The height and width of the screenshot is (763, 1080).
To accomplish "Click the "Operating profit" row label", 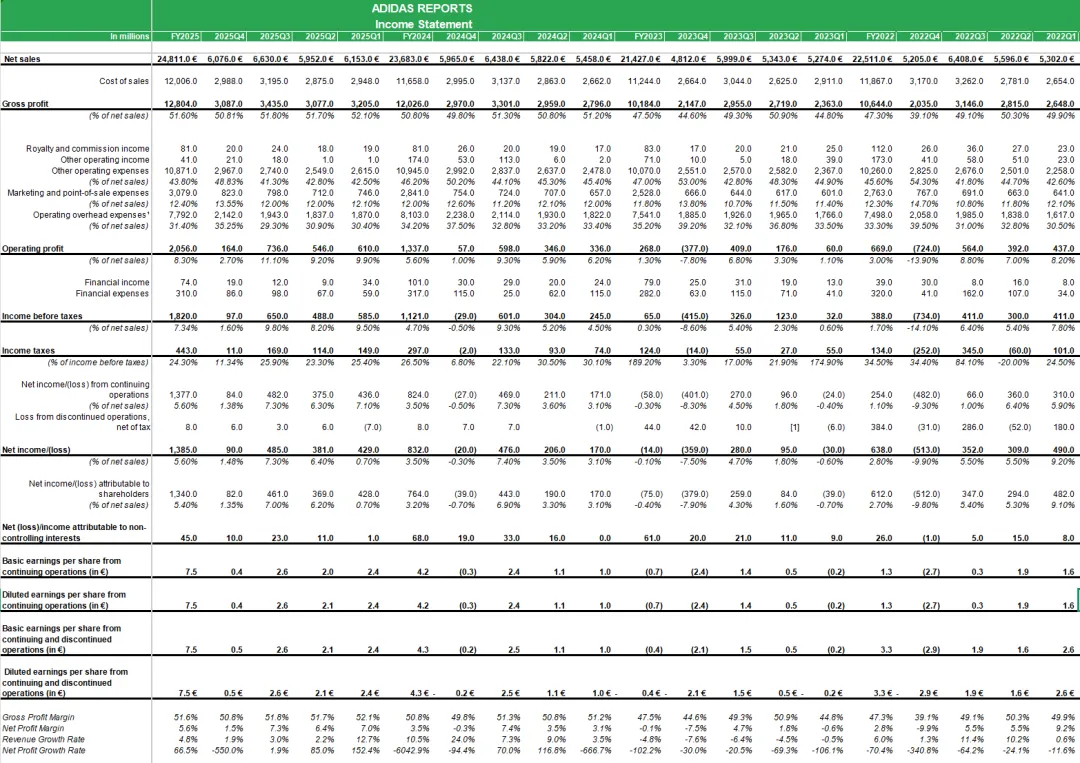I will click(32, 249).
